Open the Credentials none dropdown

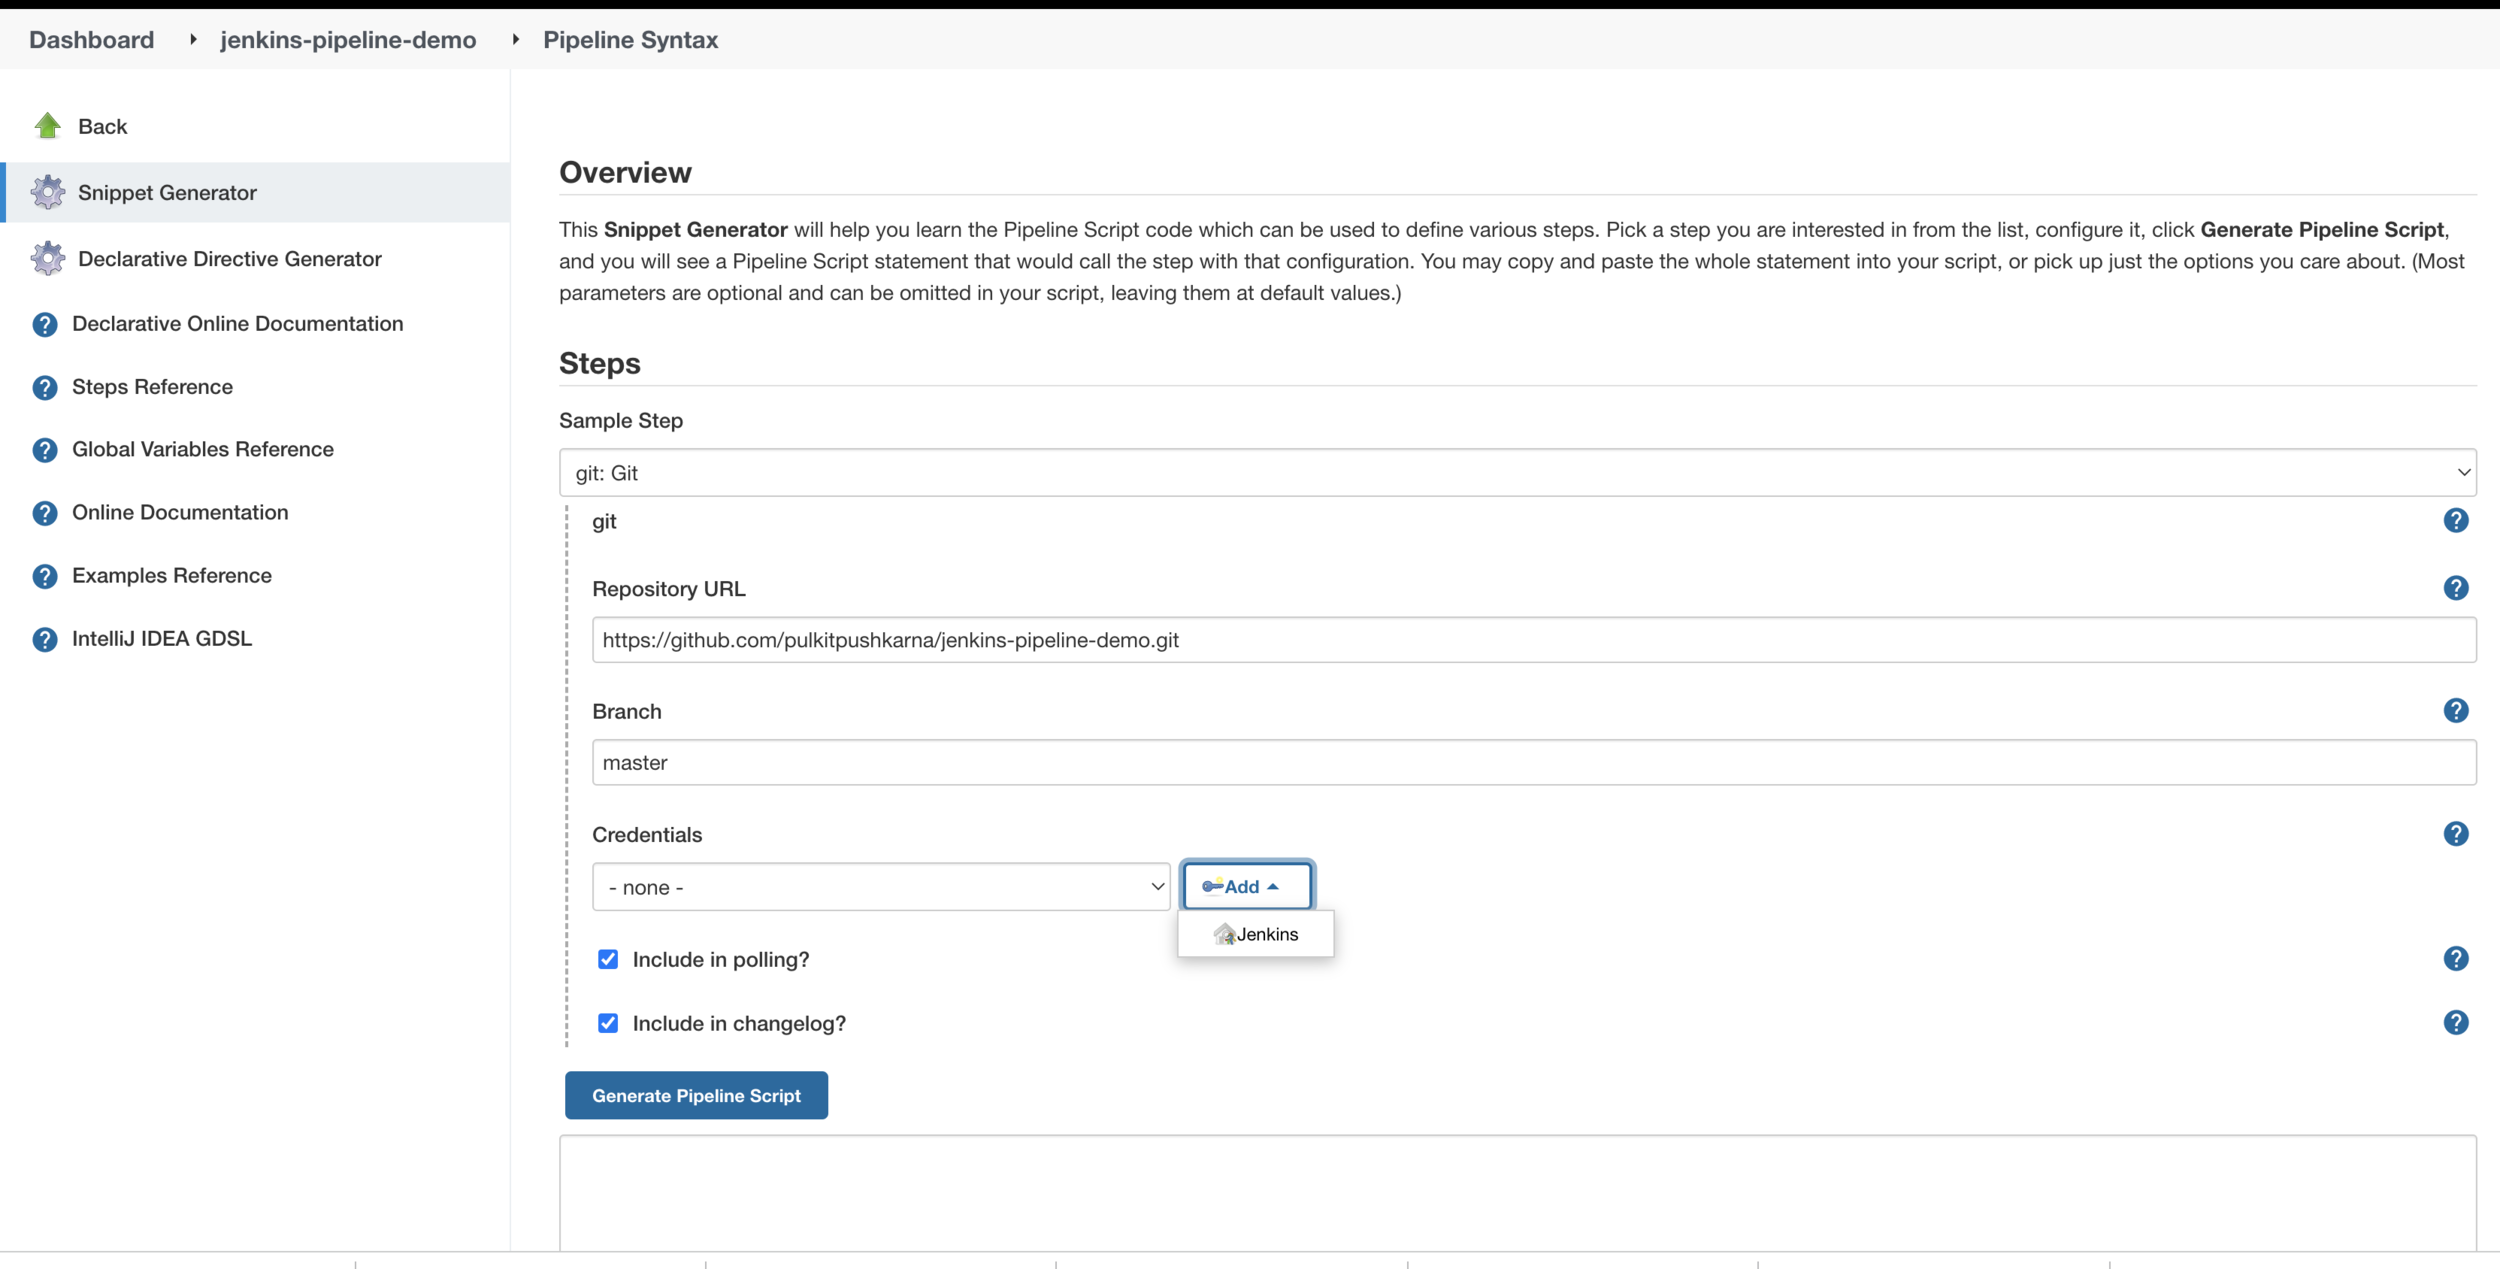(880, 887)
